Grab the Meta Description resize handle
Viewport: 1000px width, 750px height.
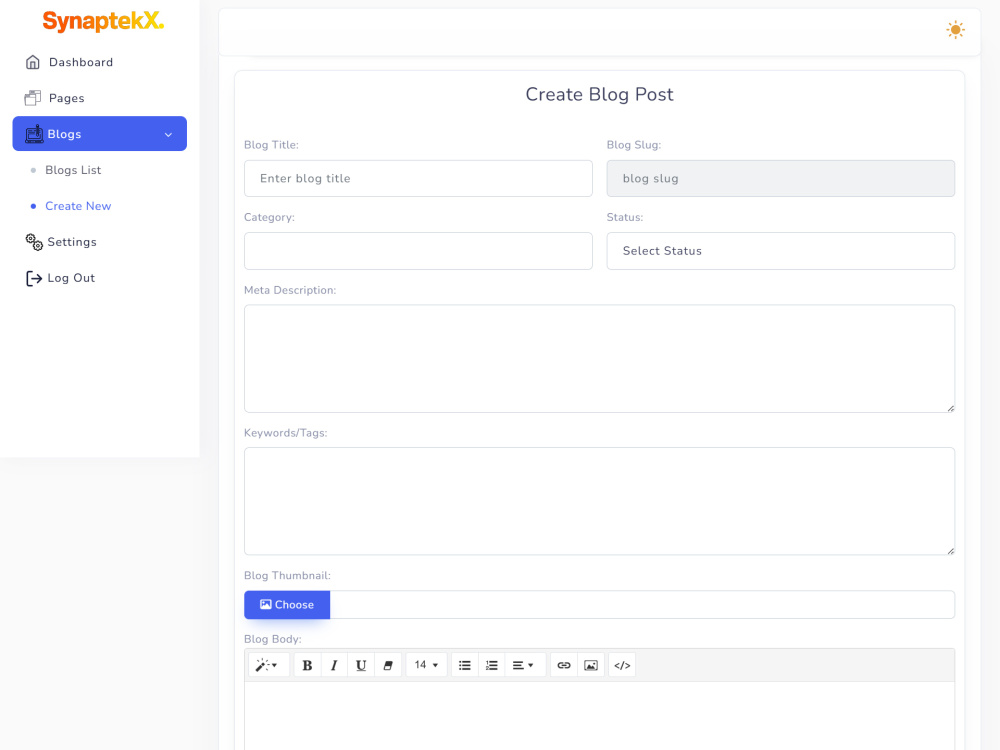coord(950,408)
